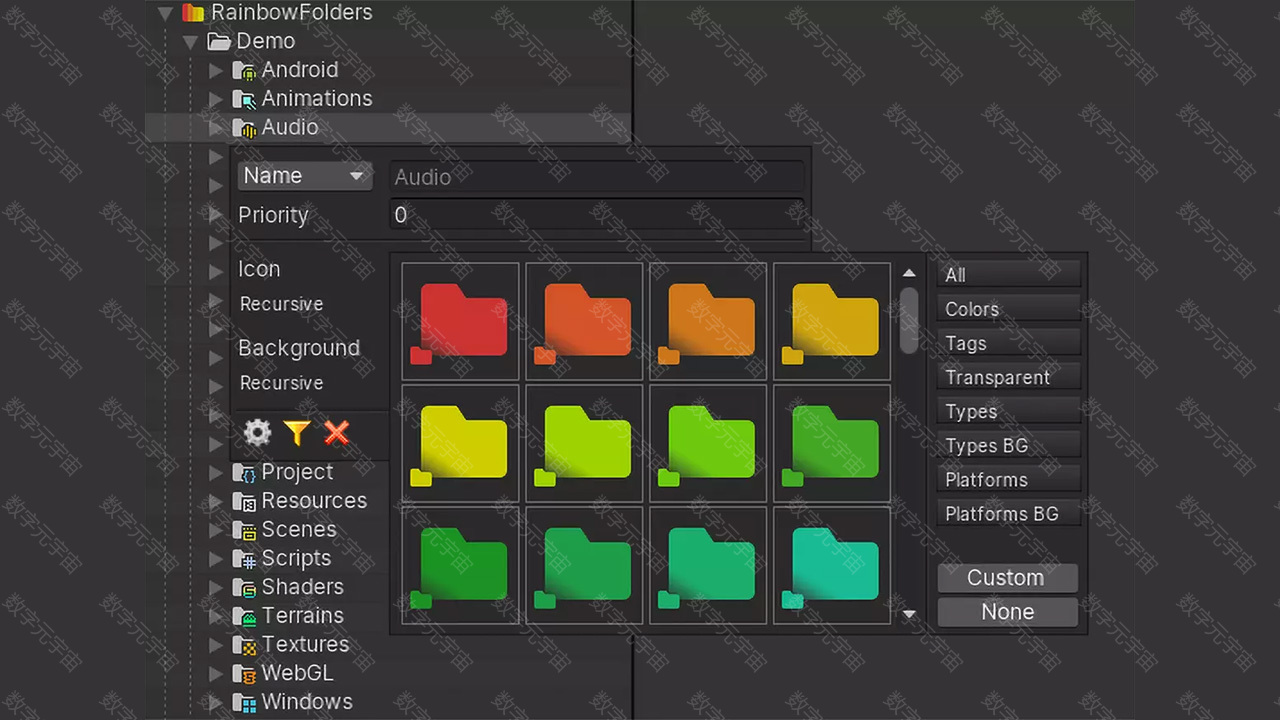The height and width of the screenshot is (720, 1280).
Task: Expand the Android folder arrow
Action: [x=215, y=71]
